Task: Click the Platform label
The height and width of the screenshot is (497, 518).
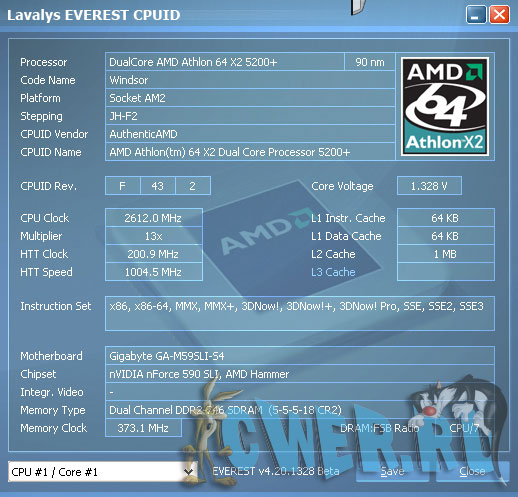Action: point(40,98)
